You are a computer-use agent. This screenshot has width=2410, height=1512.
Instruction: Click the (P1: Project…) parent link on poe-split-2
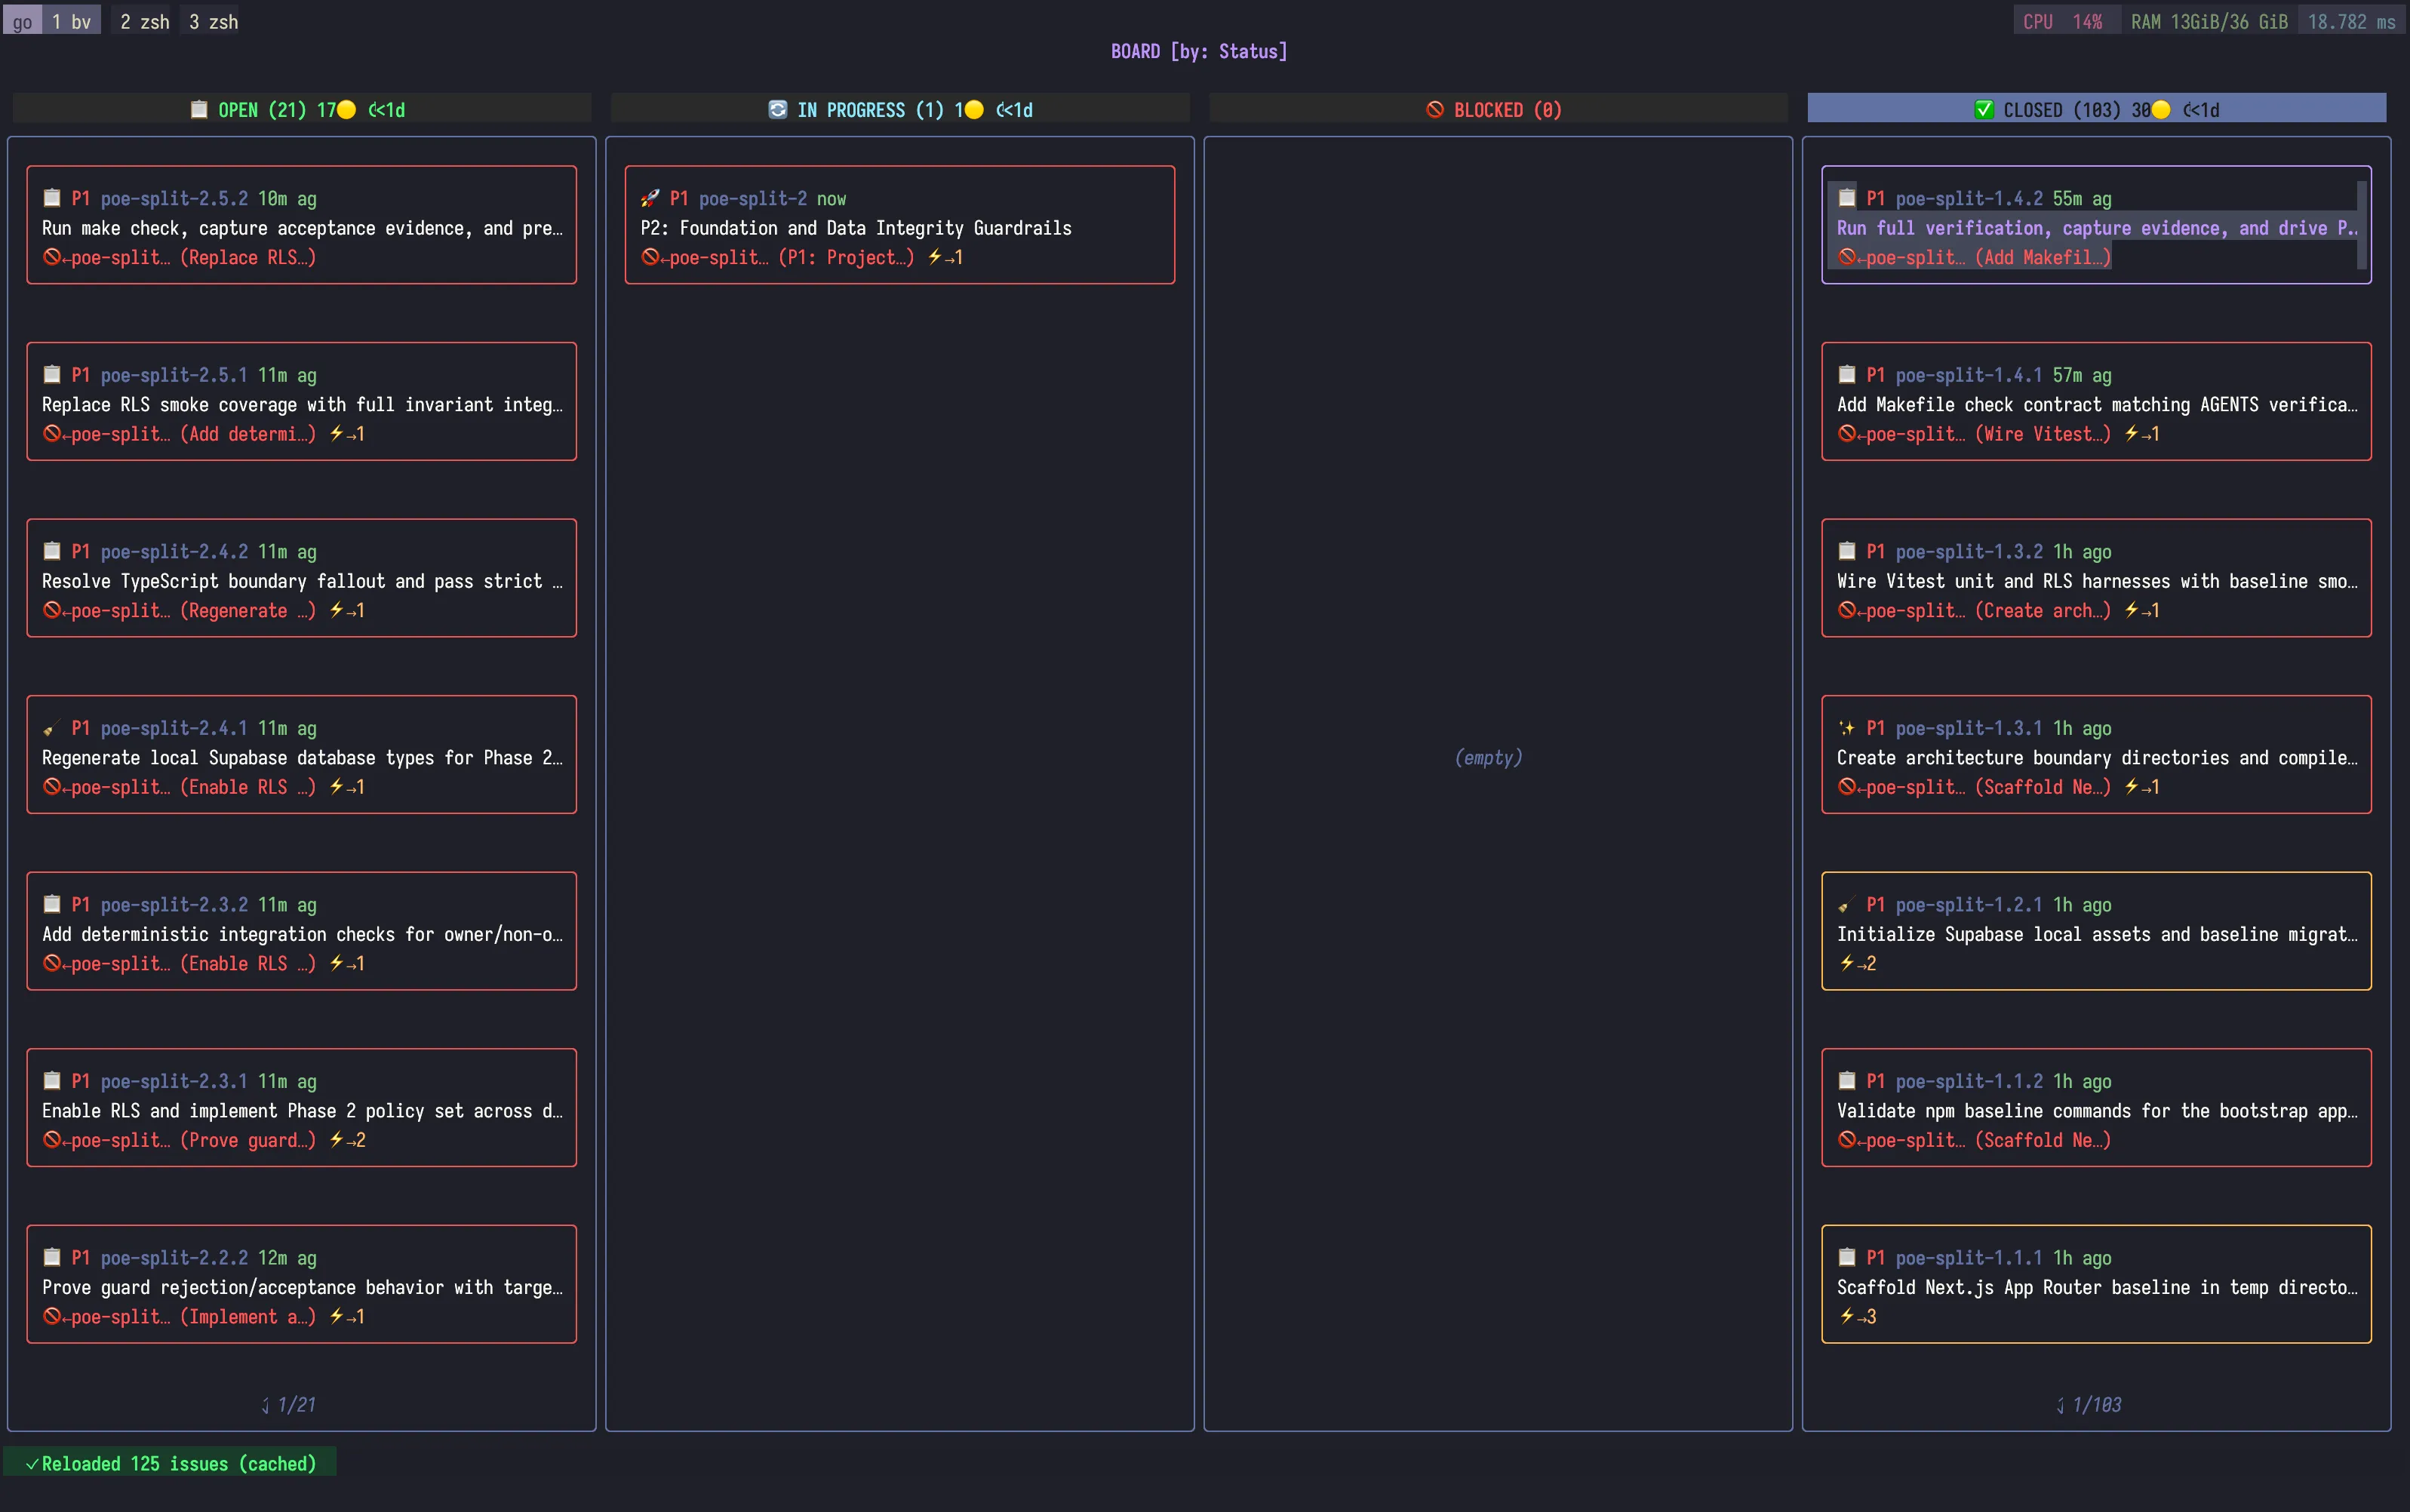[851, 257]
